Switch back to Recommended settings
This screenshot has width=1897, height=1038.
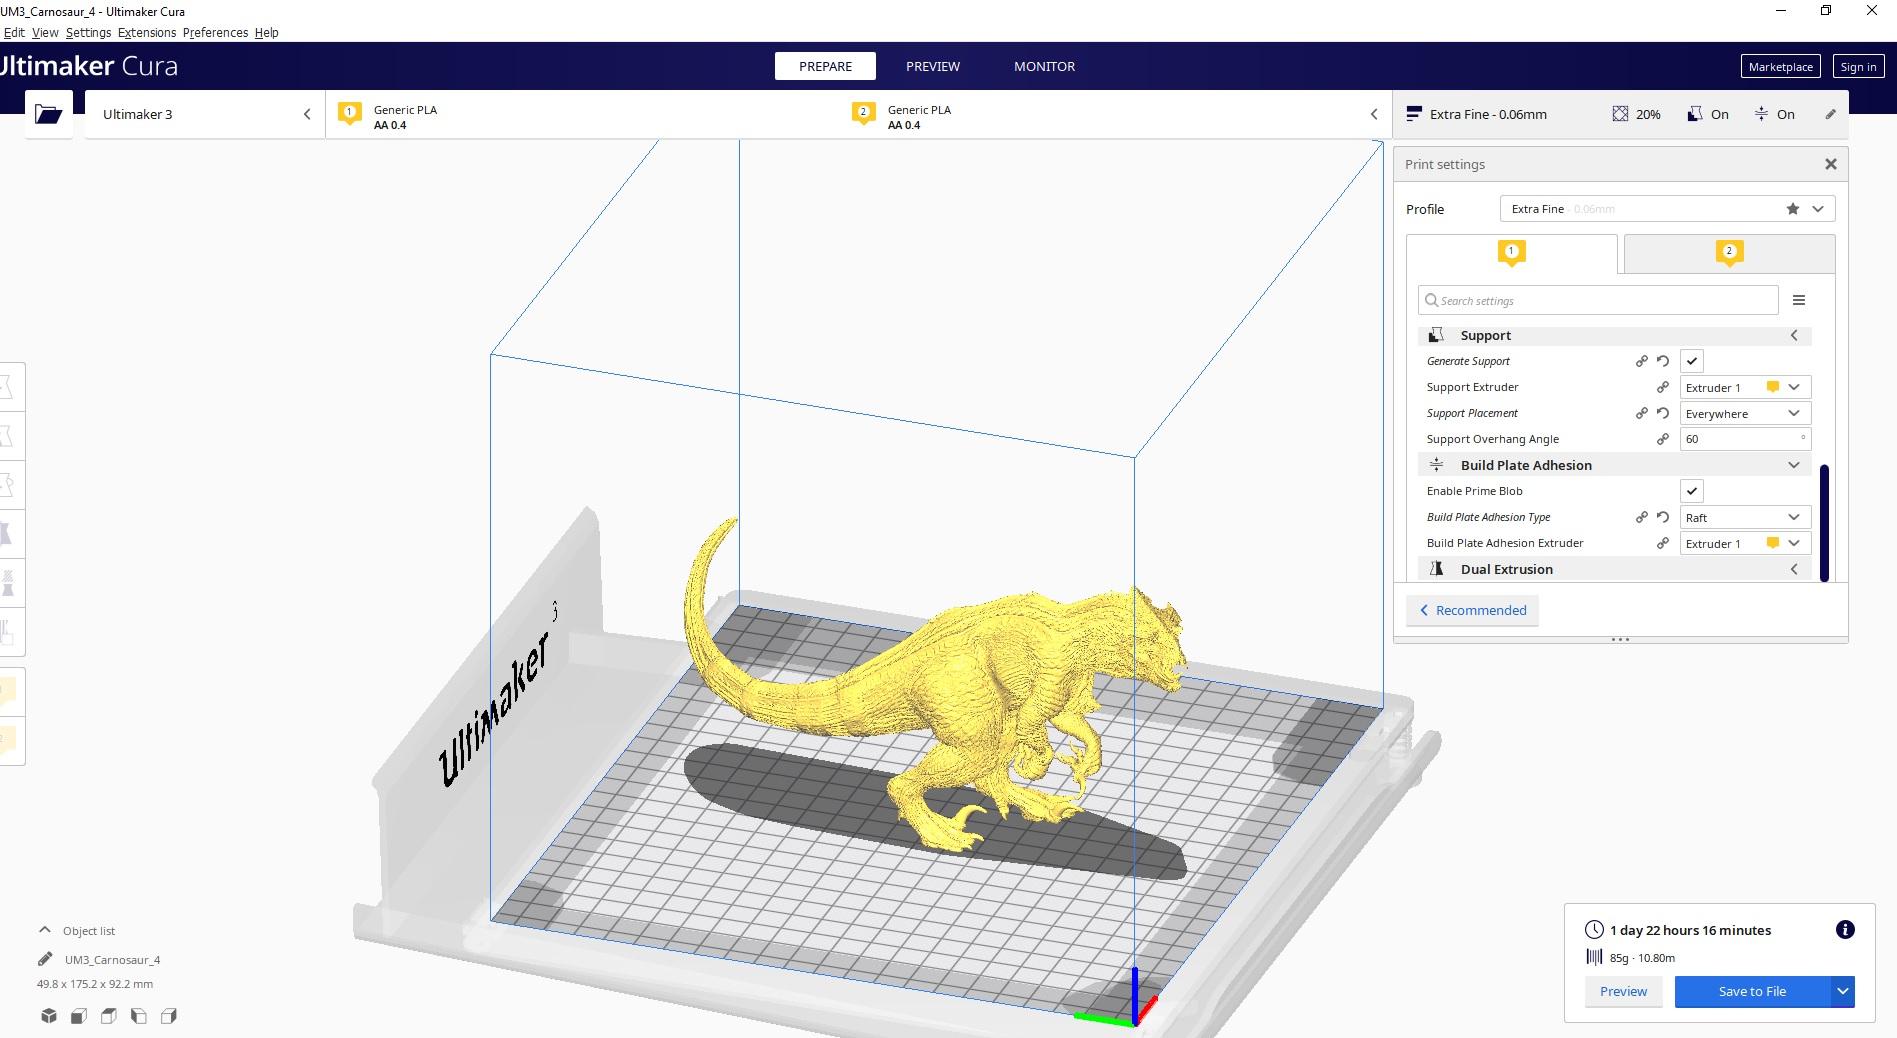pyautogui.click(x=1473, y=610)
